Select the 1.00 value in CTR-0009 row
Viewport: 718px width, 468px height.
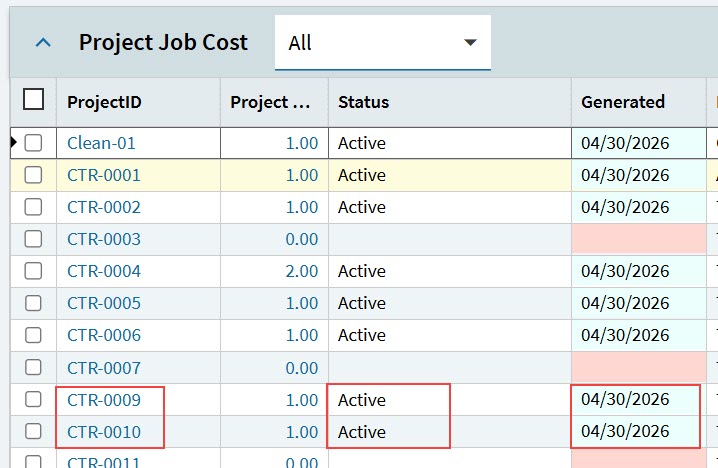pyautogui.click(x=302, y=400)
